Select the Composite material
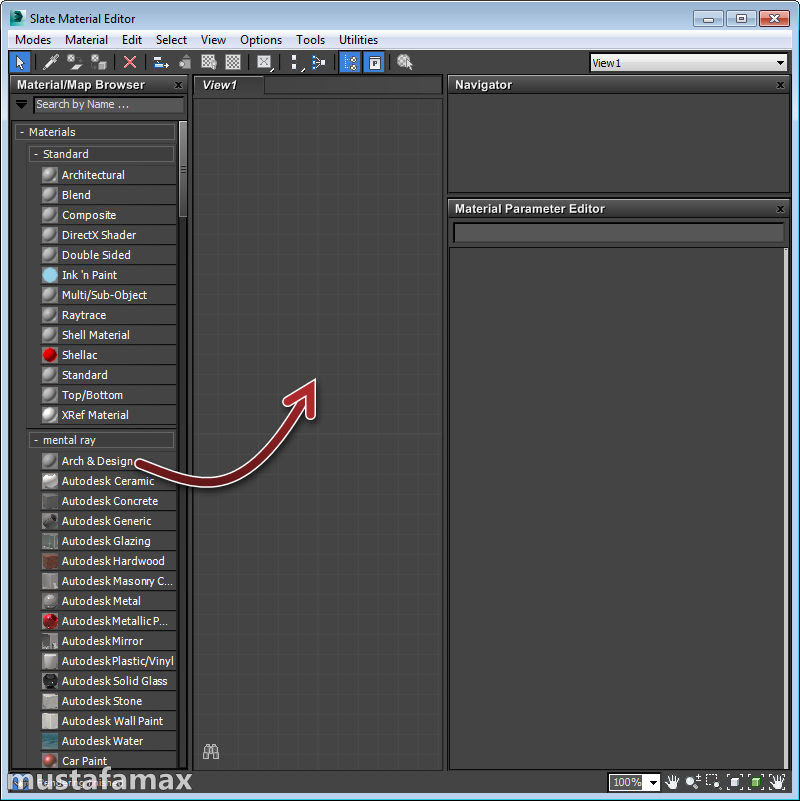 coord(108,215)
